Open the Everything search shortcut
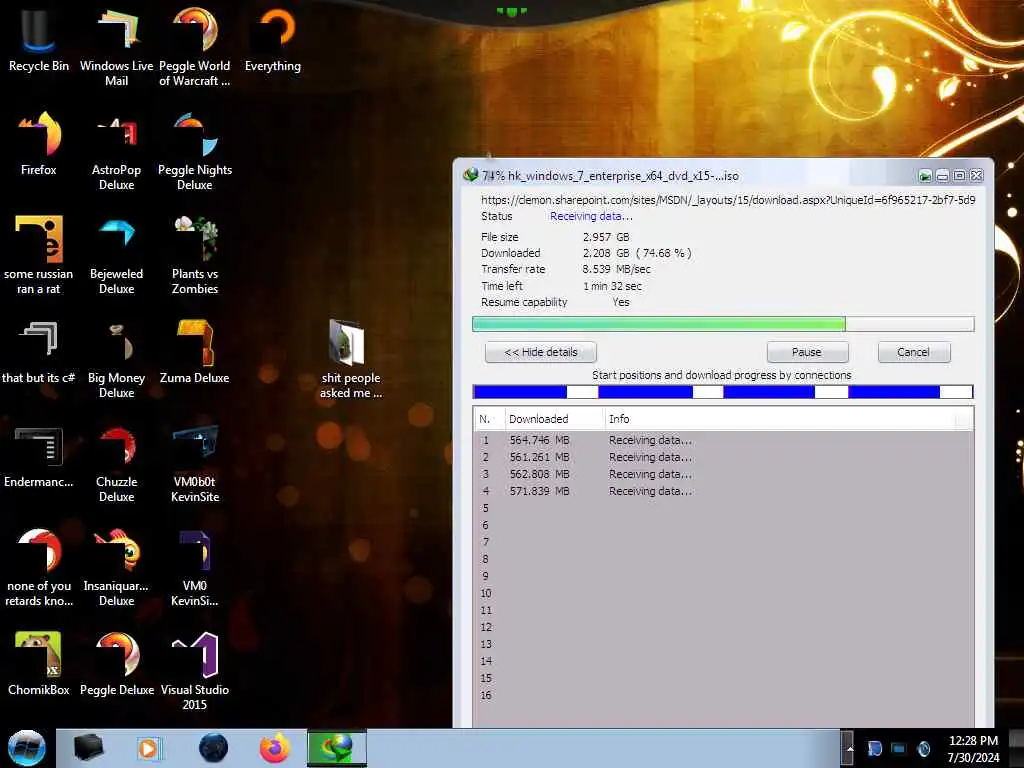1024x768 pixels. (x=273, y=39)
